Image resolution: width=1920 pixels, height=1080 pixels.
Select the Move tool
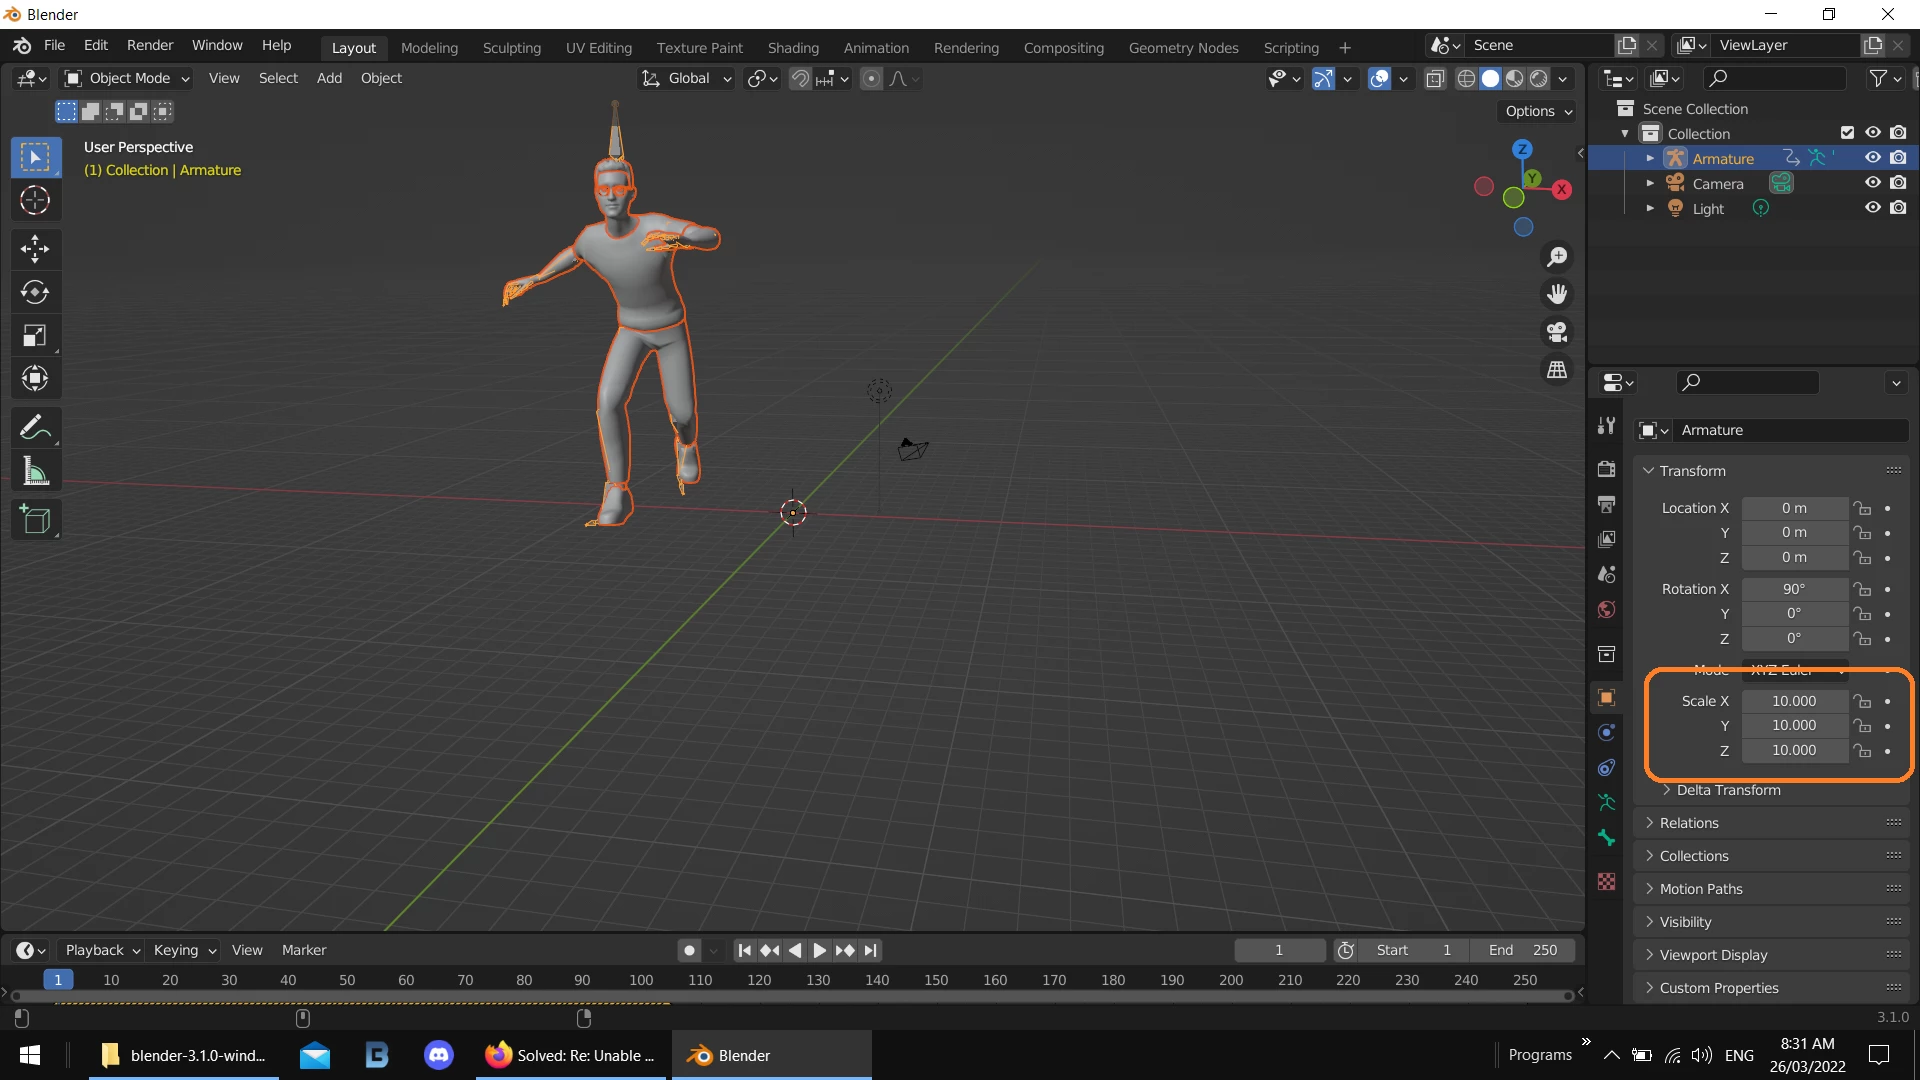click(x=35, y=248)
